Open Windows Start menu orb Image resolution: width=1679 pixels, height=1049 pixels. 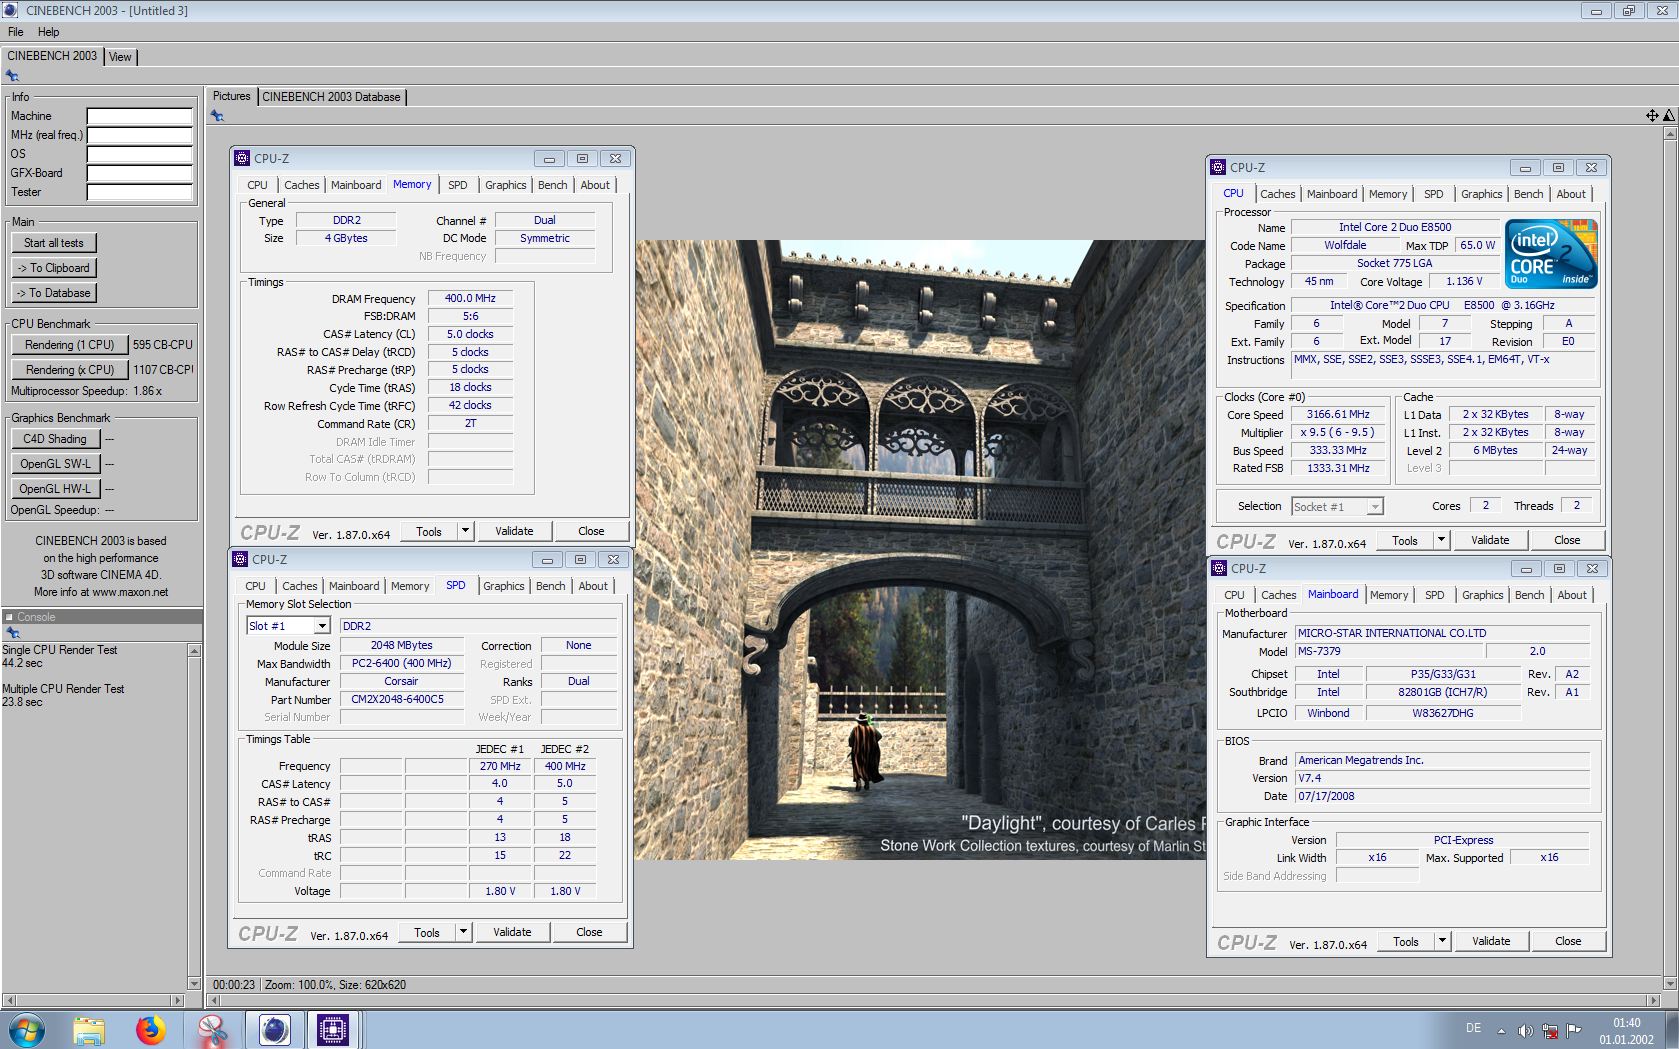[x=26, y=1029]
